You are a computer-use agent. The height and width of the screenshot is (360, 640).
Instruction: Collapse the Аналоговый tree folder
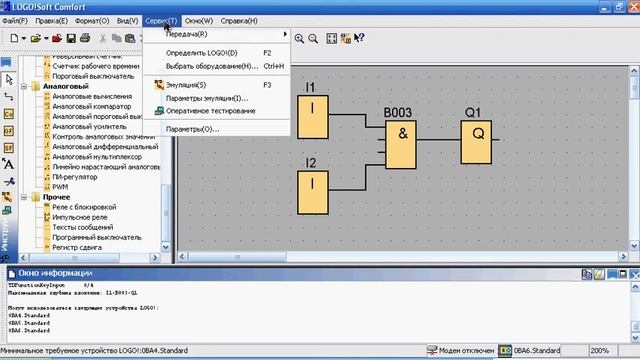pos(24,86)
